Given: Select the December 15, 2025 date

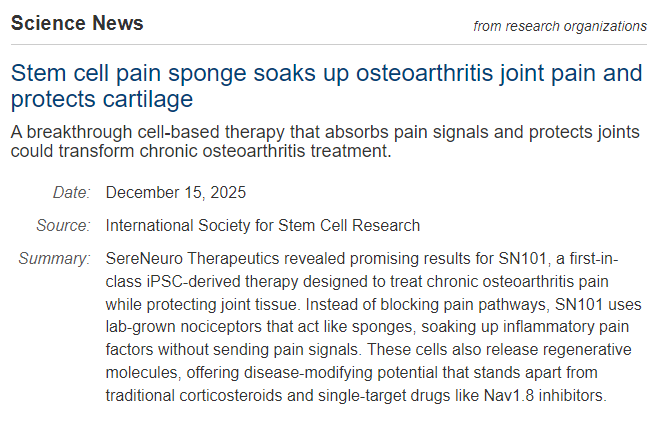Looking at the screenshot, I should pos(175,192).
